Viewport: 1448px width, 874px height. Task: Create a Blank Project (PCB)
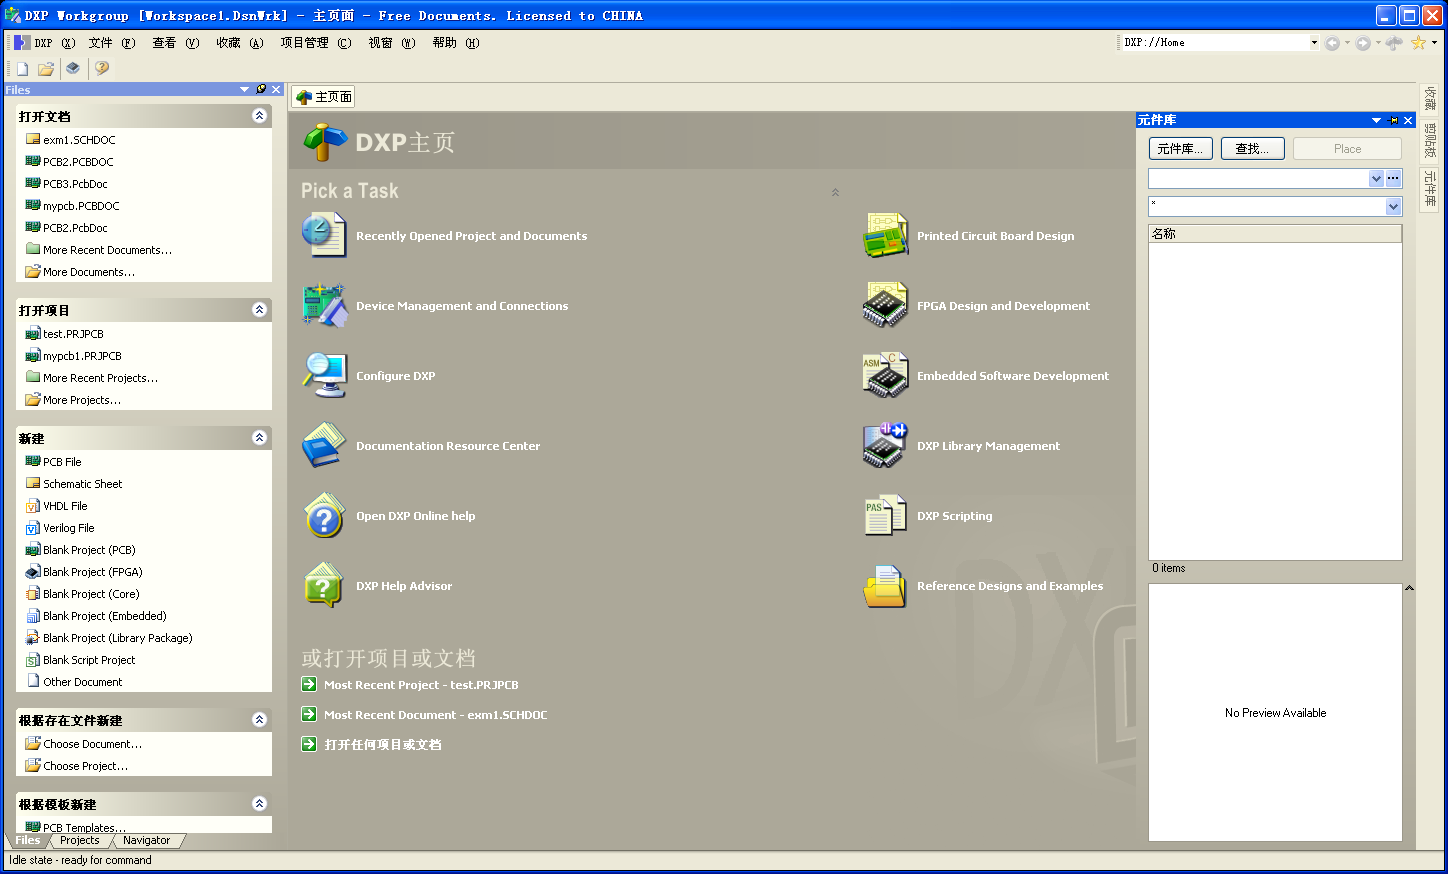coord(89,550)
